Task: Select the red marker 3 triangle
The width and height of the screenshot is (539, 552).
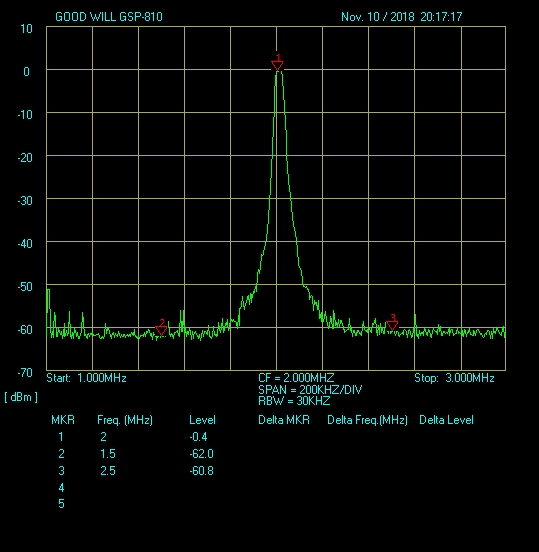Action: point(392,325)
